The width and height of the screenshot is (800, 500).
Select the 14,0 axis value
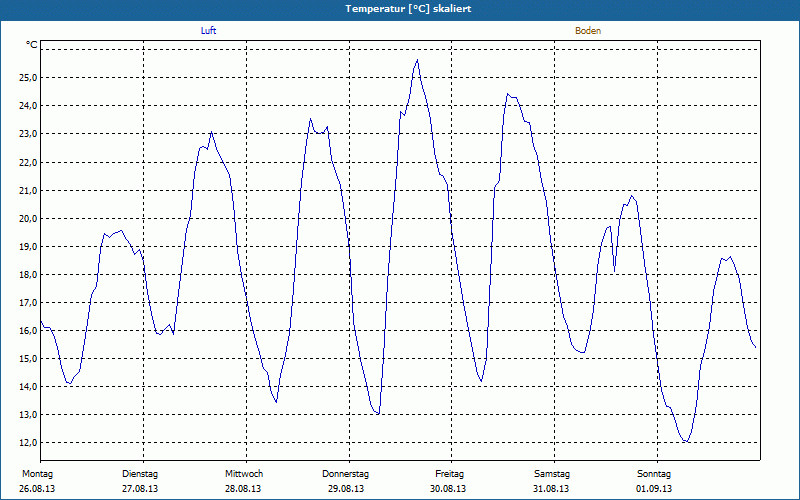(x=28, y=387)
